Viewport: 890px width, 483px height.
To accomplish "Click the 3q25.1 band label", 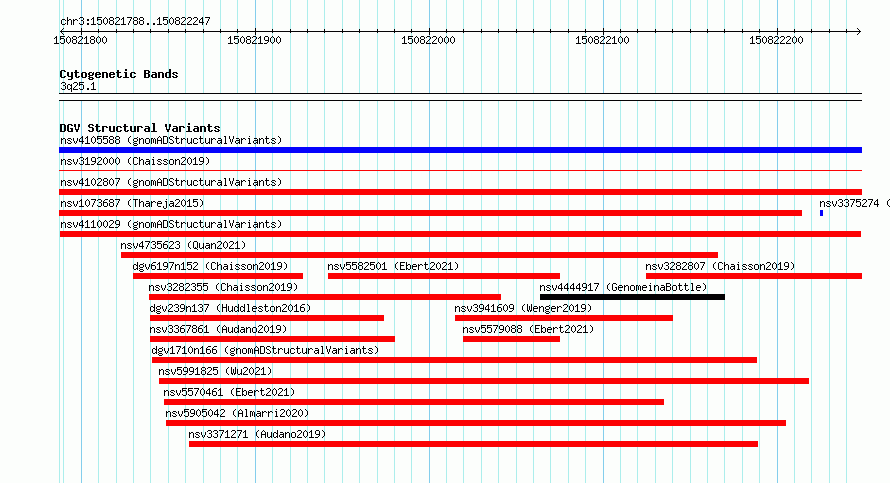I will click(x=78, y=86).
